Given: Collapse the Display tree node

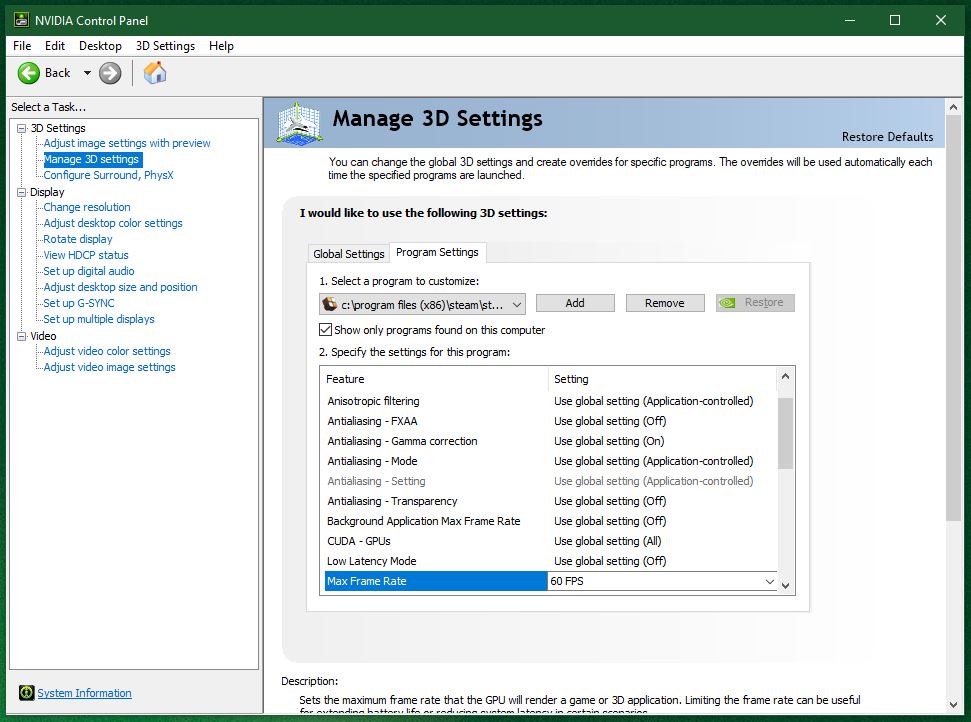Looking at the screenshot, I should click(x=21, y=192).
